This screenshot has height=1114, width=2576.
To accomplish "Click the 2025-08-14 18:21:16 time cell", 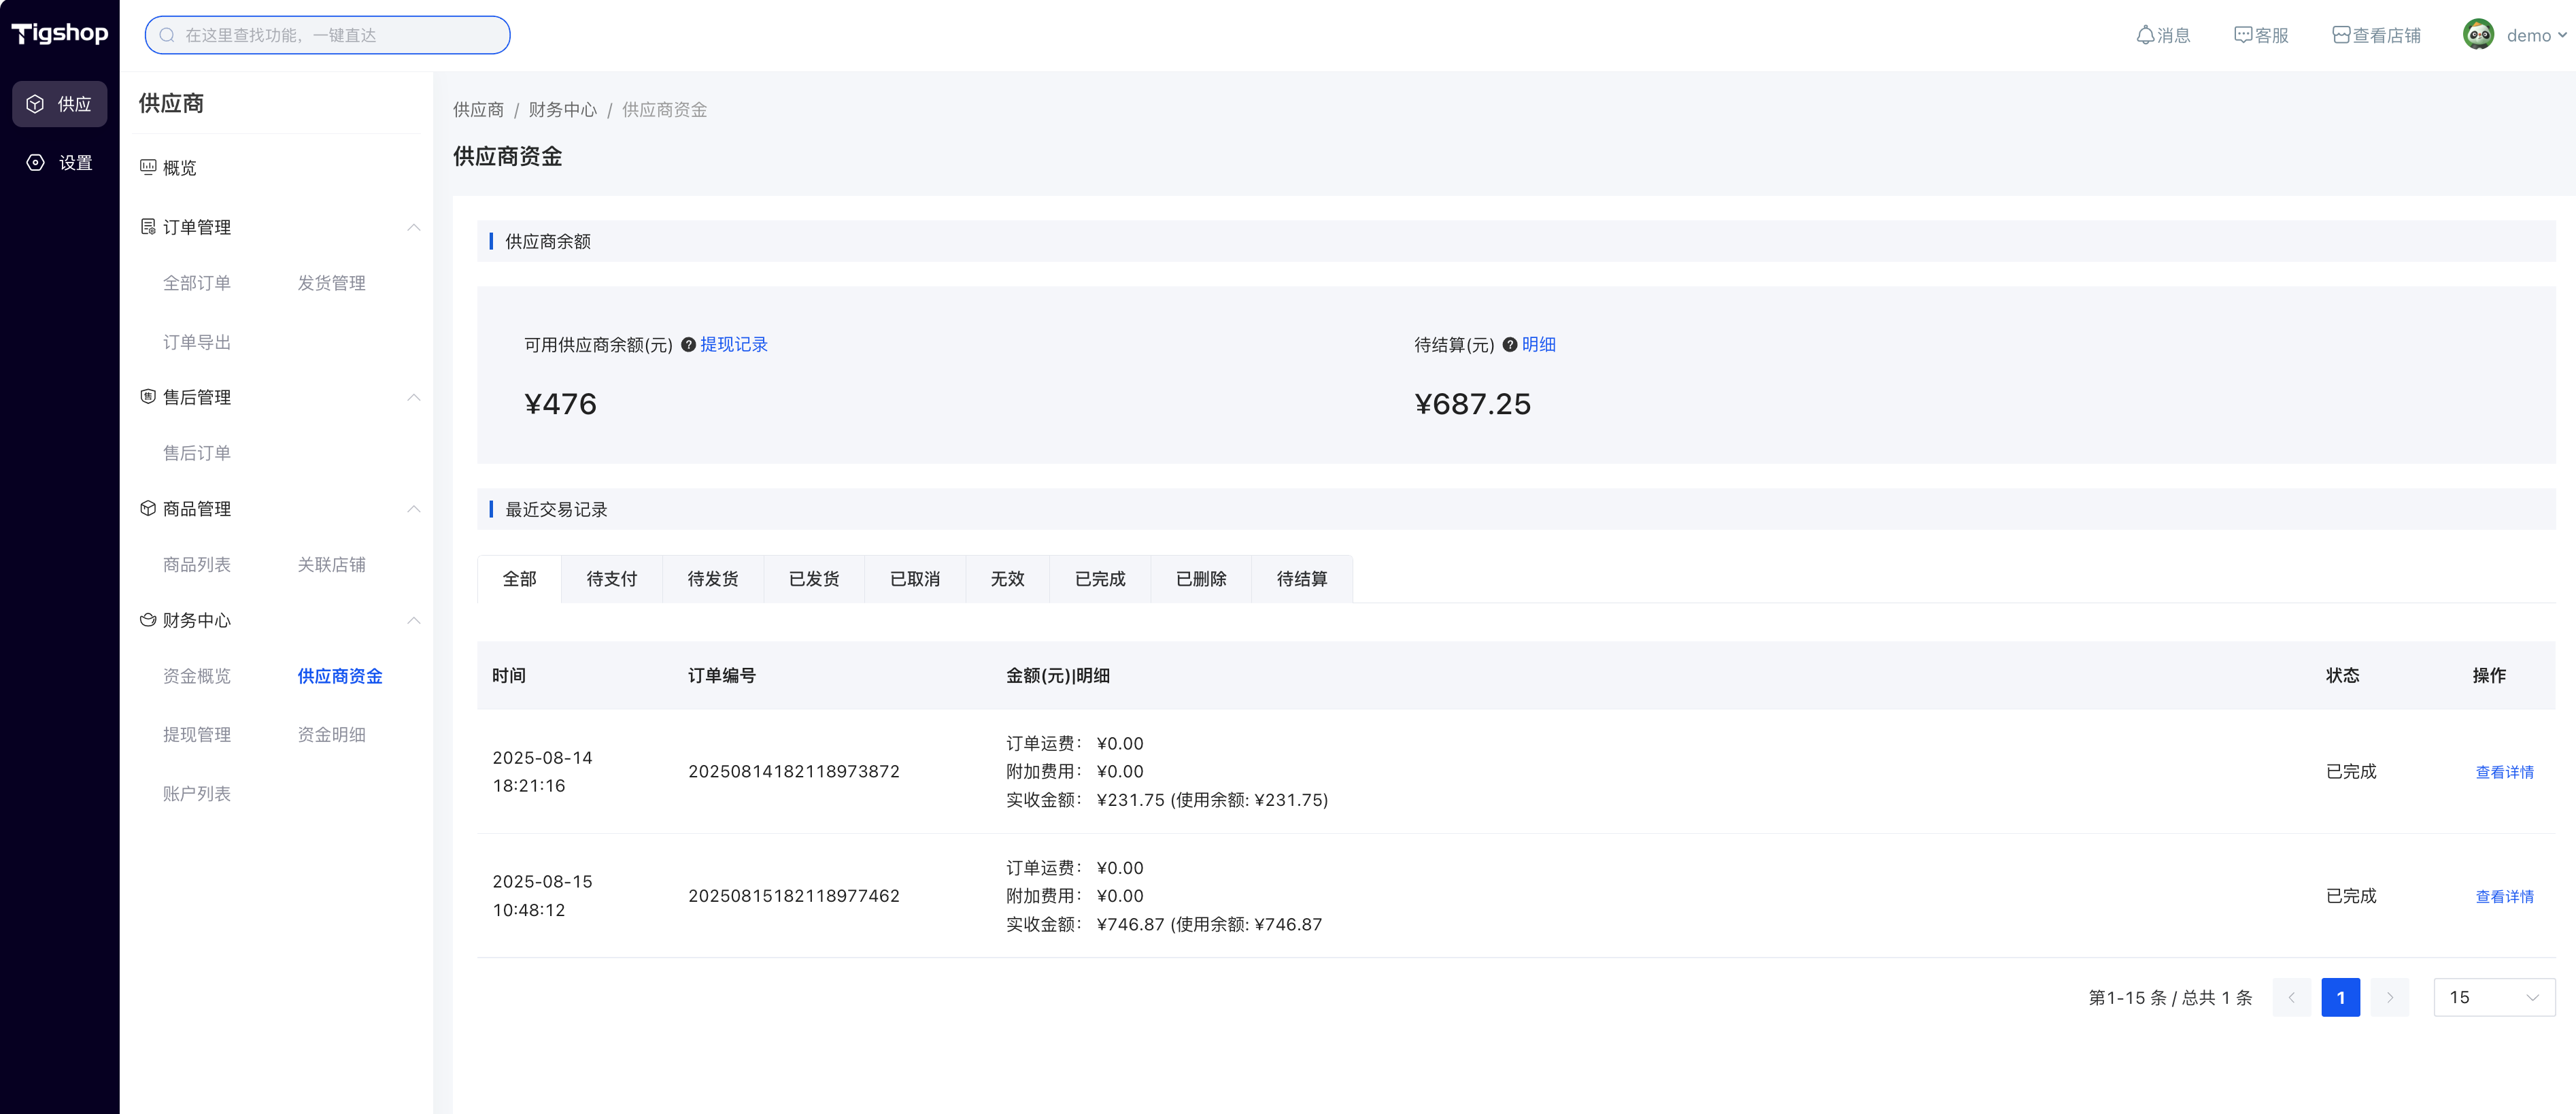I will click(x=543, y=772).
